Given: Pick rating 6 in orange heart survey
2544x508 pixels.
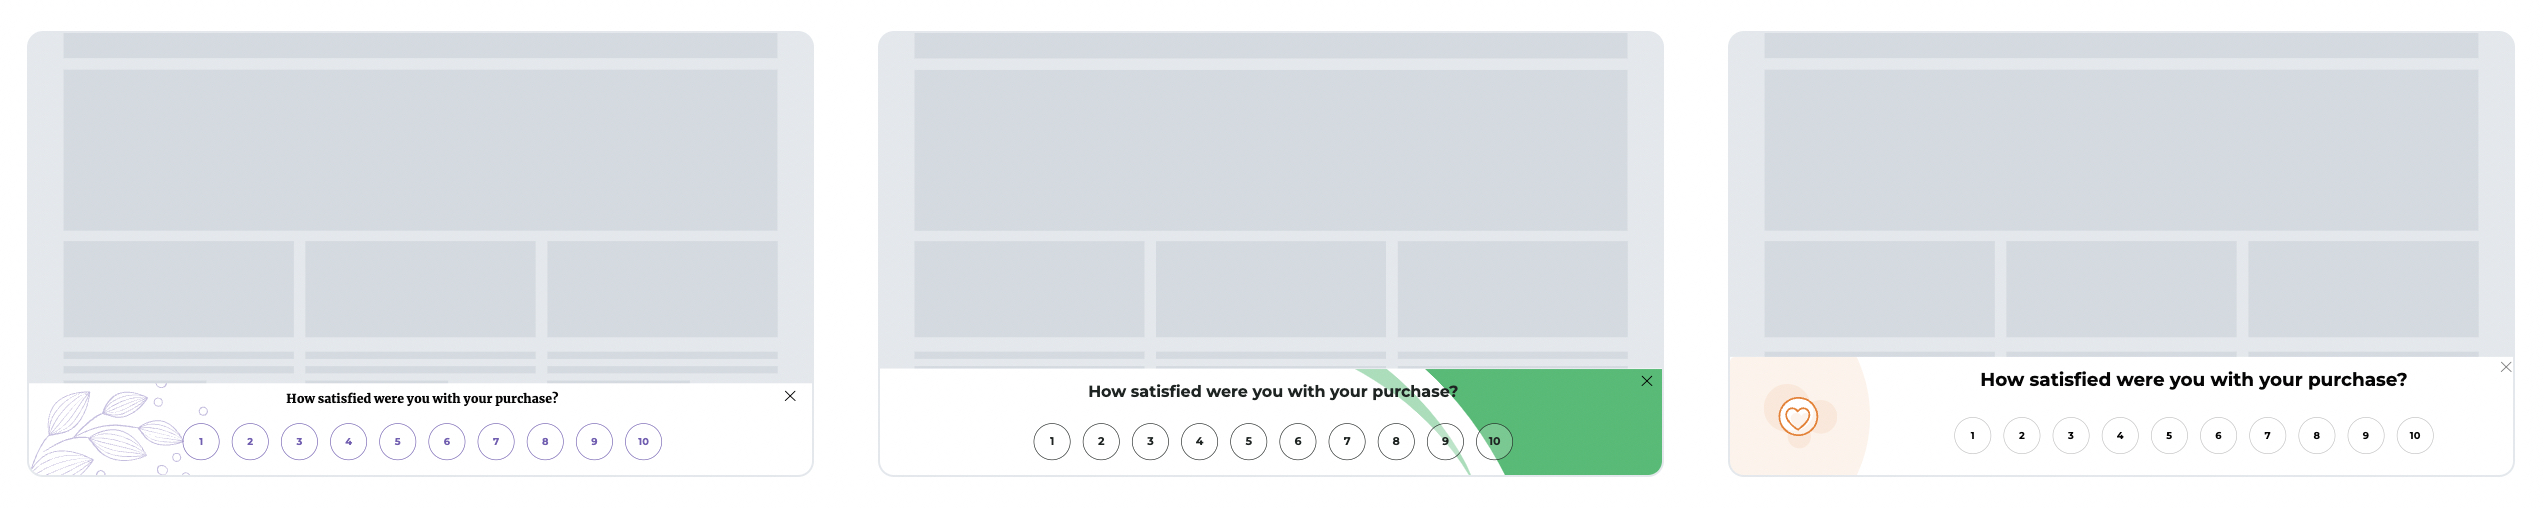Looking at the screenshot, I should tap(2218, 435).
